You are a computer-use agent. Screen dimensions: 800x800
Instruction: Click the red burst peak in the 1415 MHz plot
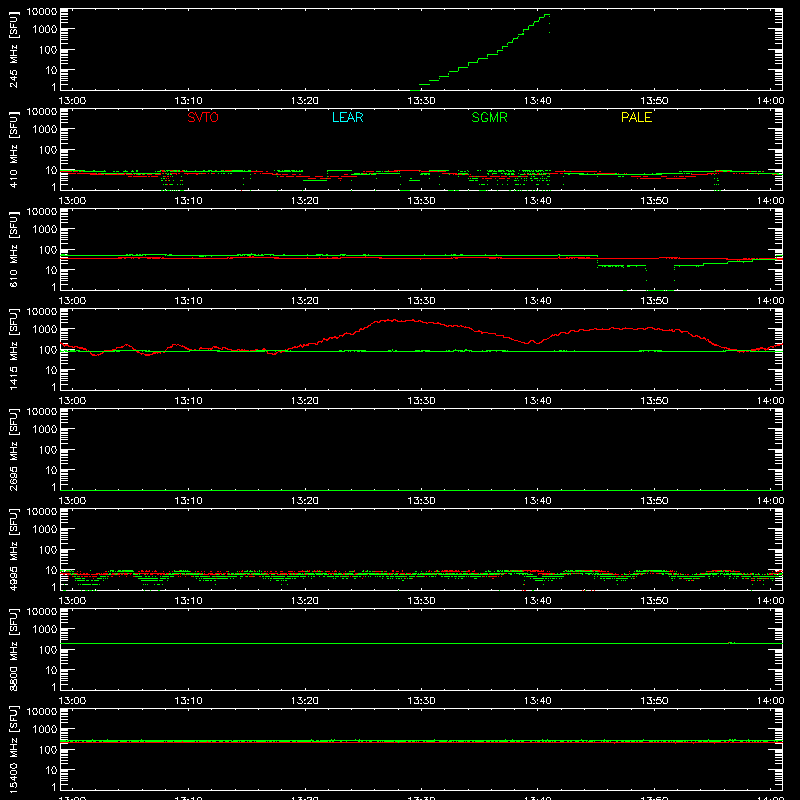395,320
